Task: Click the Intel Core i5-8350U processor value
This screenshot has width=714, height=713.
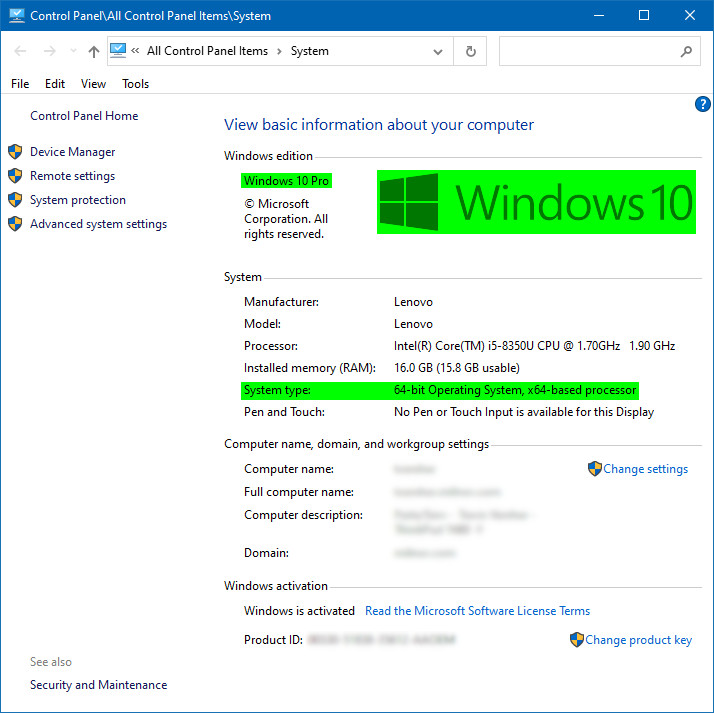Action: click(x=534, y=346)
